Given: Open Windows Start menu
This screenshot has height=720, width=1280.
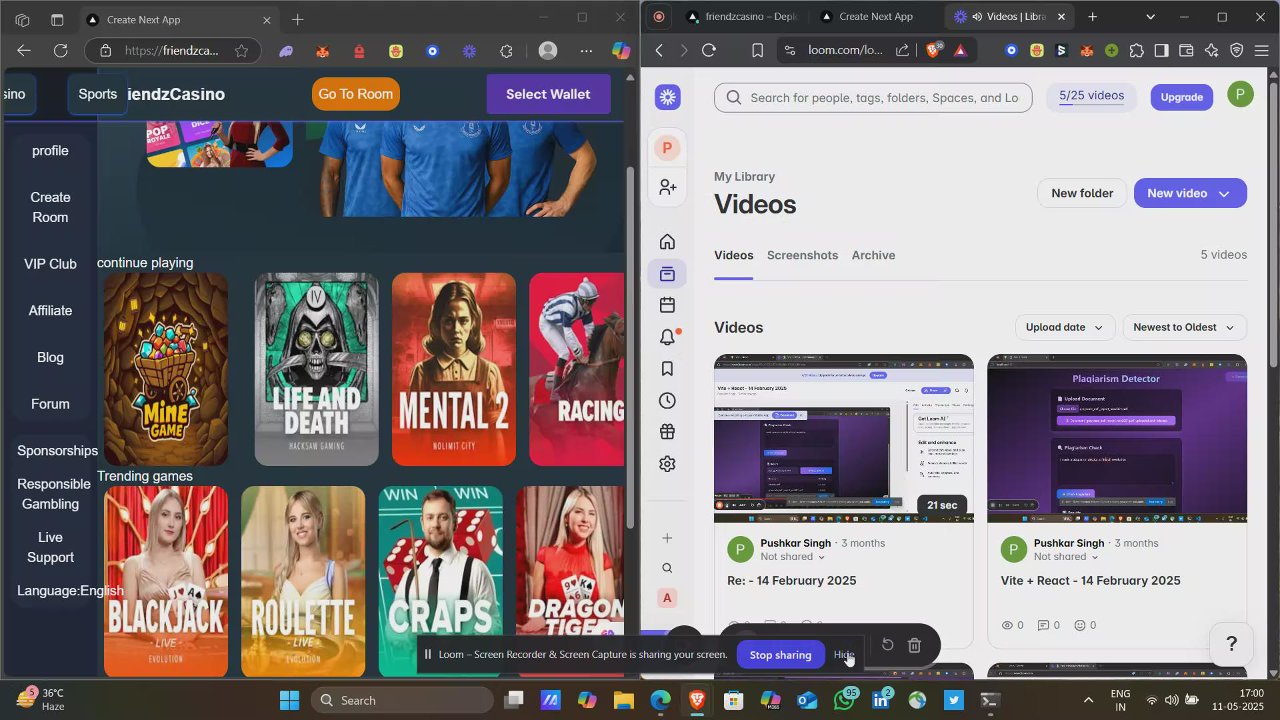Looking at the screenshot, I should (289, 700).
